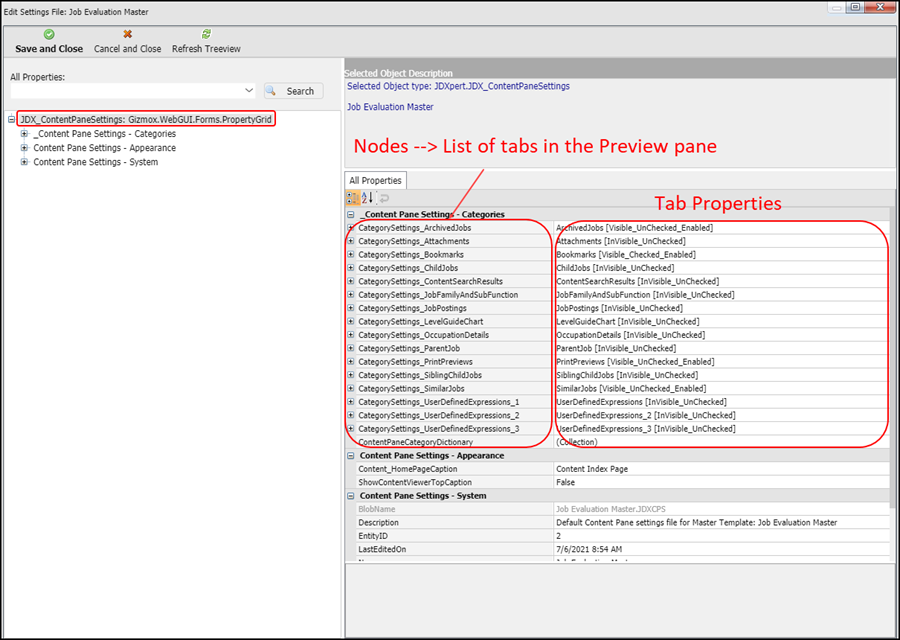
Task: Open the All Properties dropdown arrow
Action: click(249, 91)
